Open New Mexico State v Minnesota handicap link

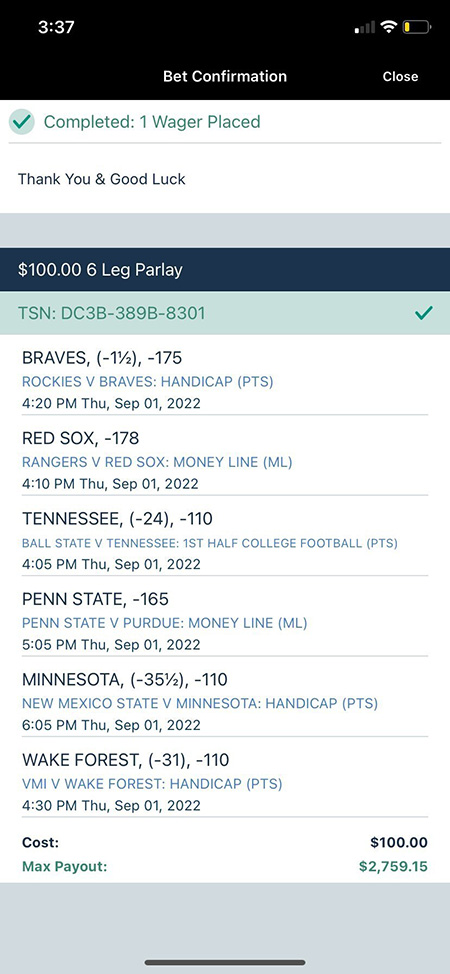(200, 704)
